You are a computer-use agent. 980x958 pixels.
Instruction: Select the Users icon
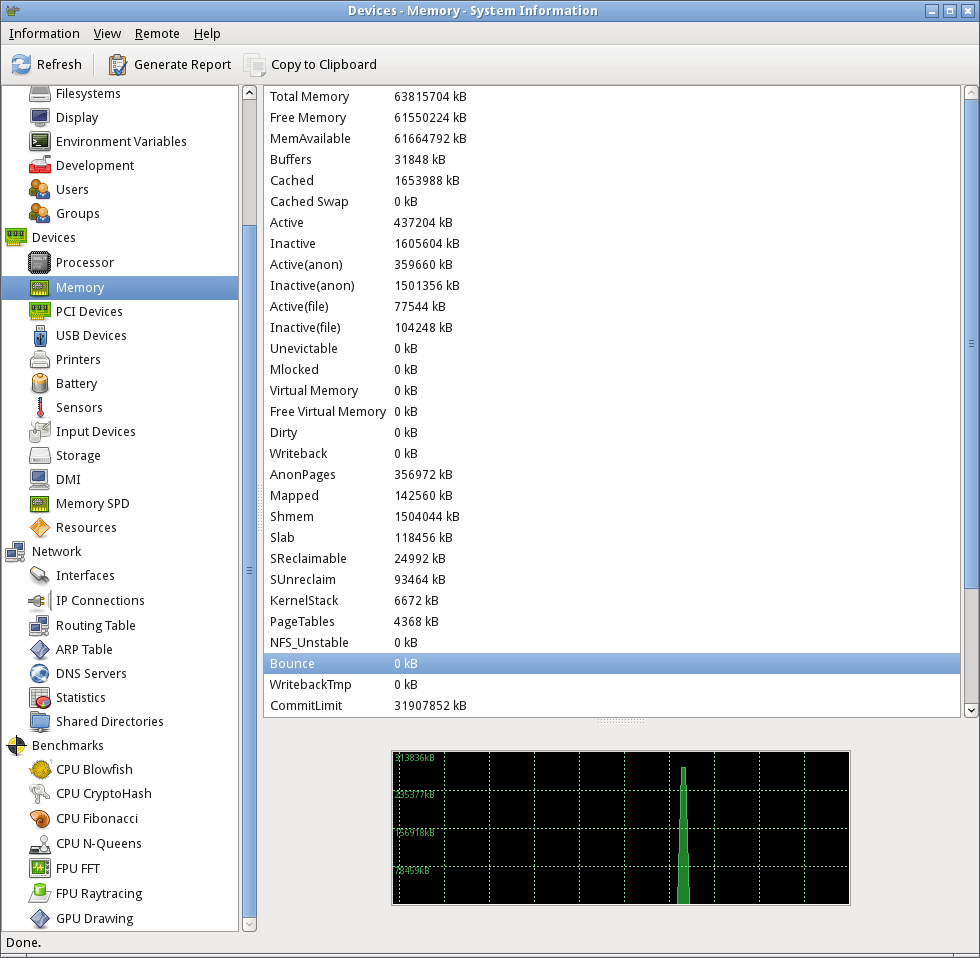click(x=40, y=189)
